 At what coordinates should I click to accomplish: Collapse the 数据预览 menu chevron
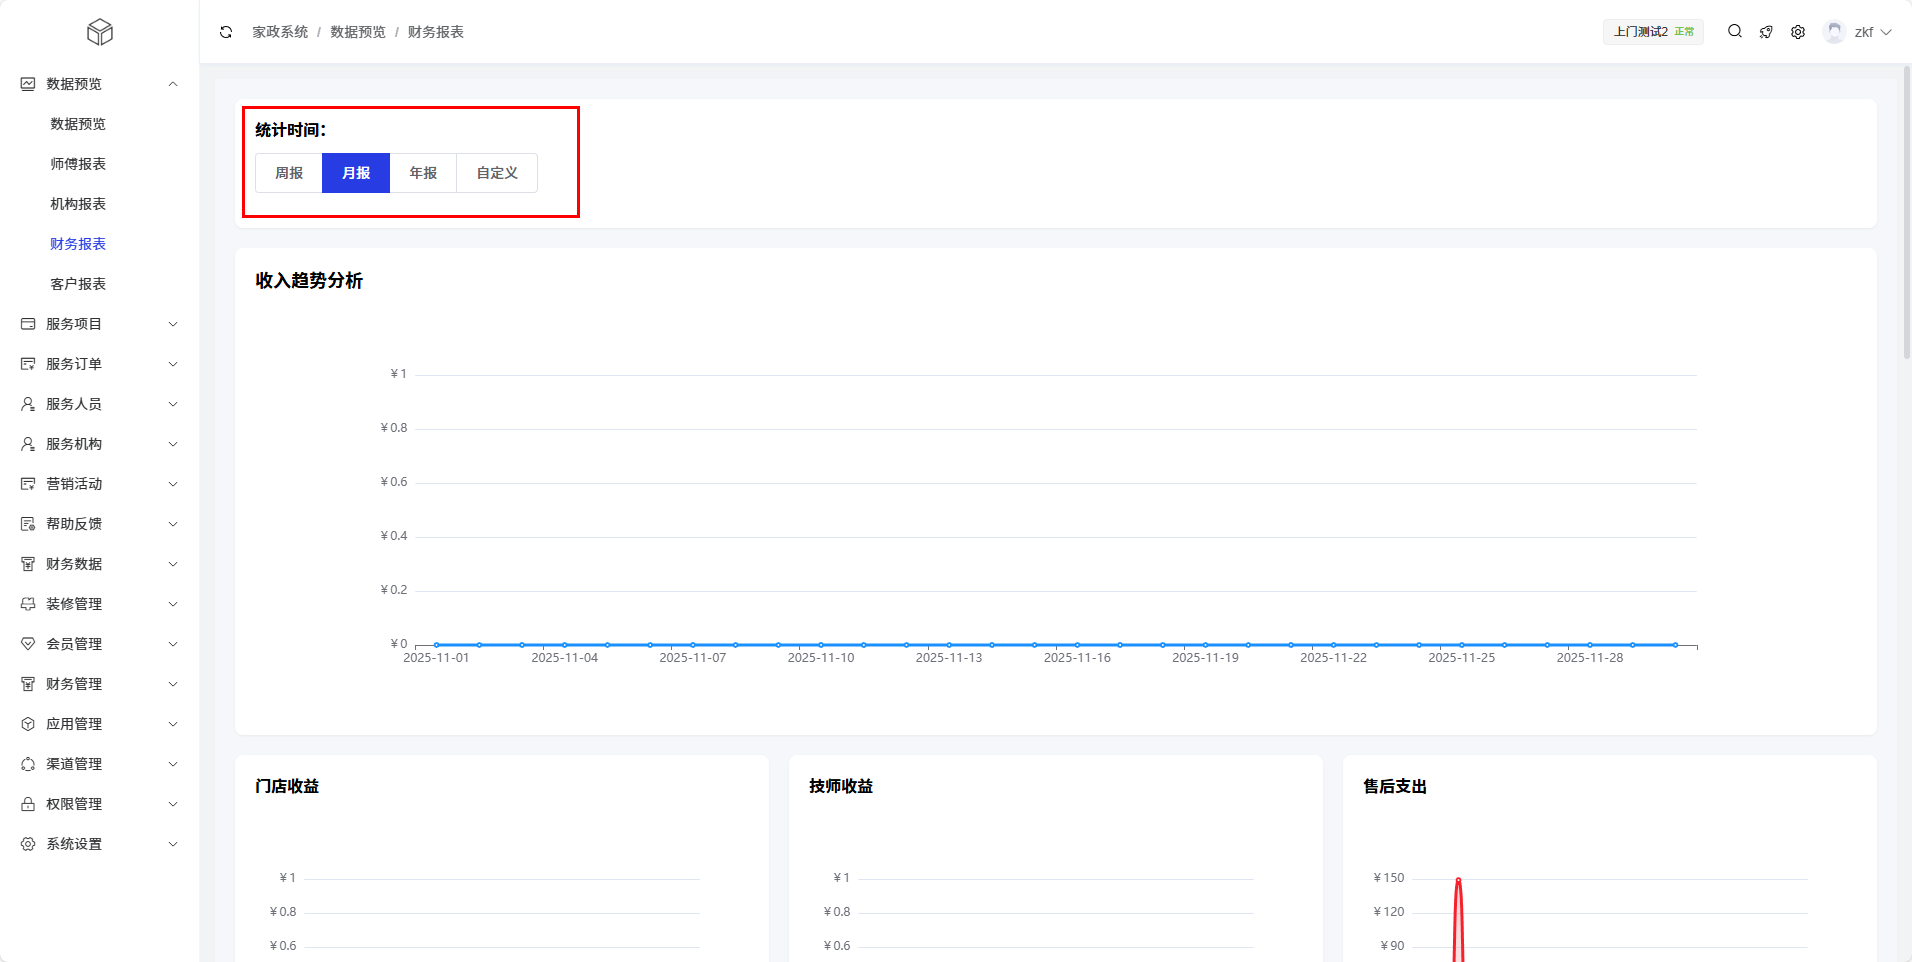click(173, 84)
